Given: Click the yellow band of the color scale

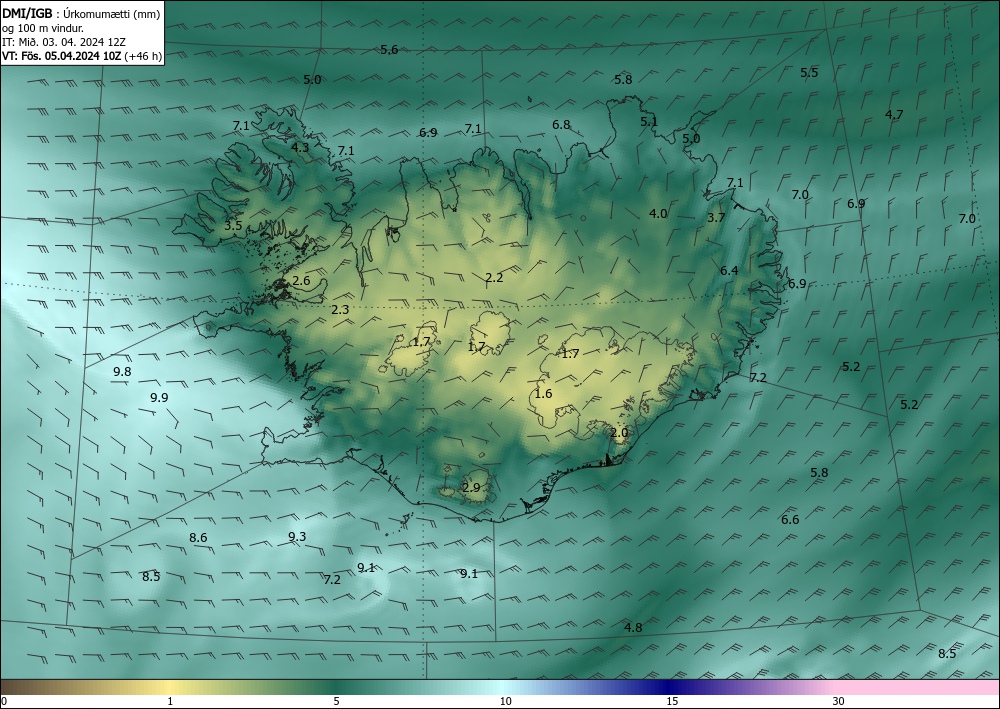Looking at the screenshot, I should (169, 687).
